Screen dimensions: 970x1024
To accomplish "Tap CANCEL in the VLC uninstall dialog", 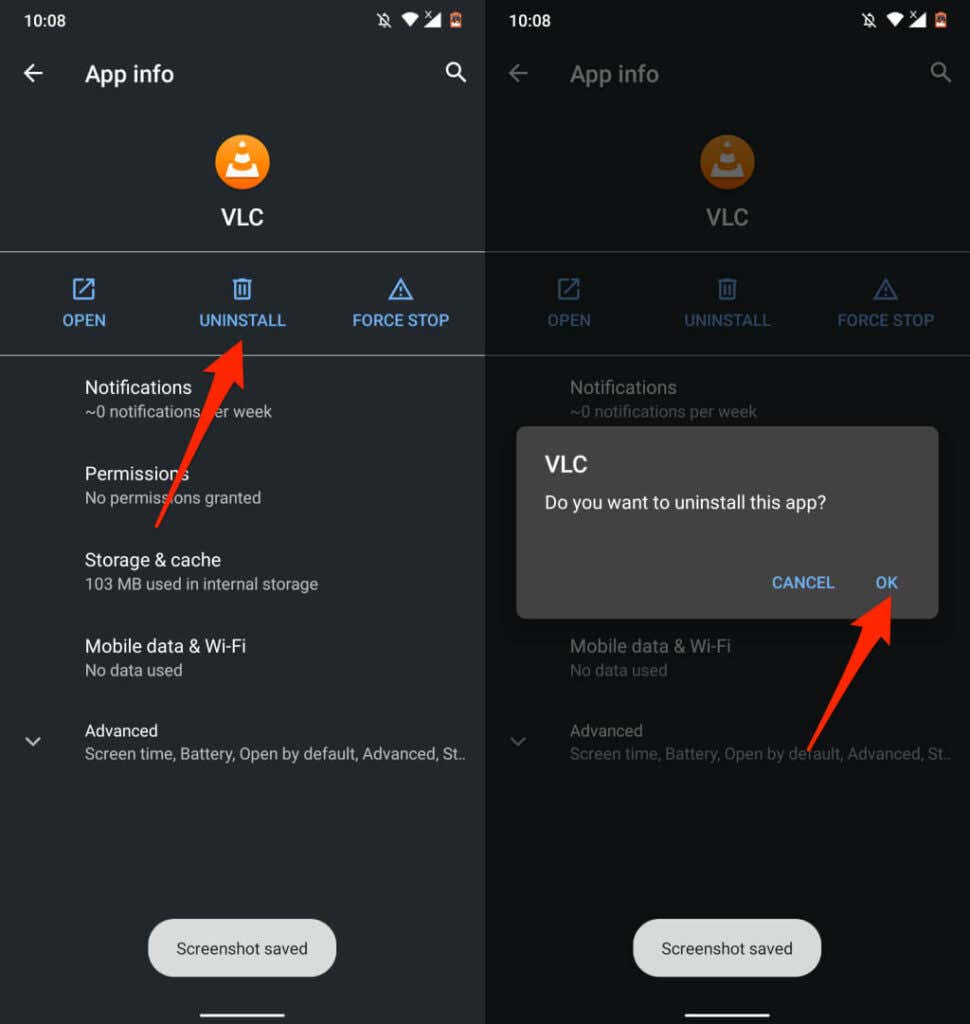I will pyautogui.click(x=803, y=583).
